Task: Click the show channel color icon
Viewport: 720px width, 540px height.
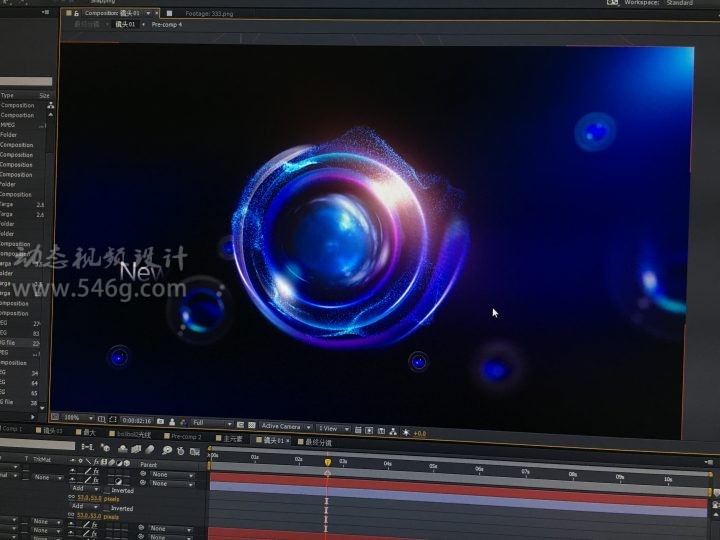Action: [x=183, y=422]
